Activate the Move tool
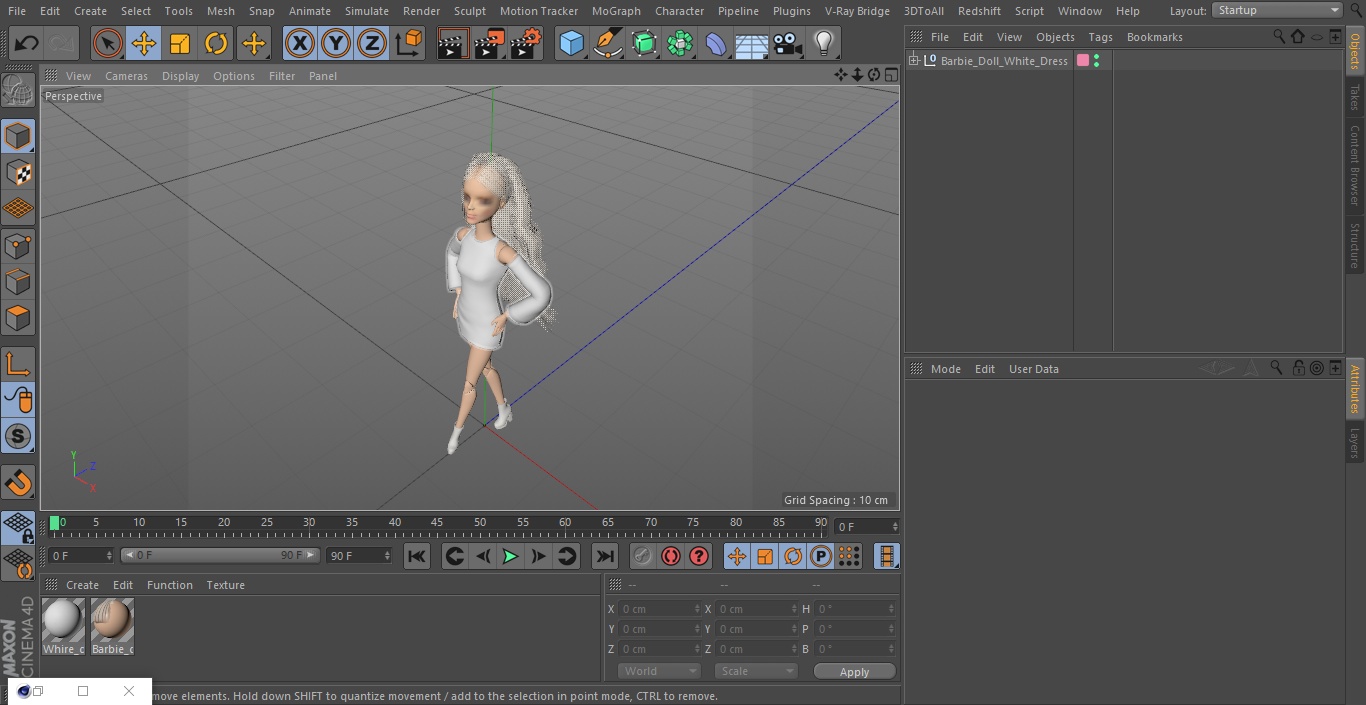 pos(144,43)
